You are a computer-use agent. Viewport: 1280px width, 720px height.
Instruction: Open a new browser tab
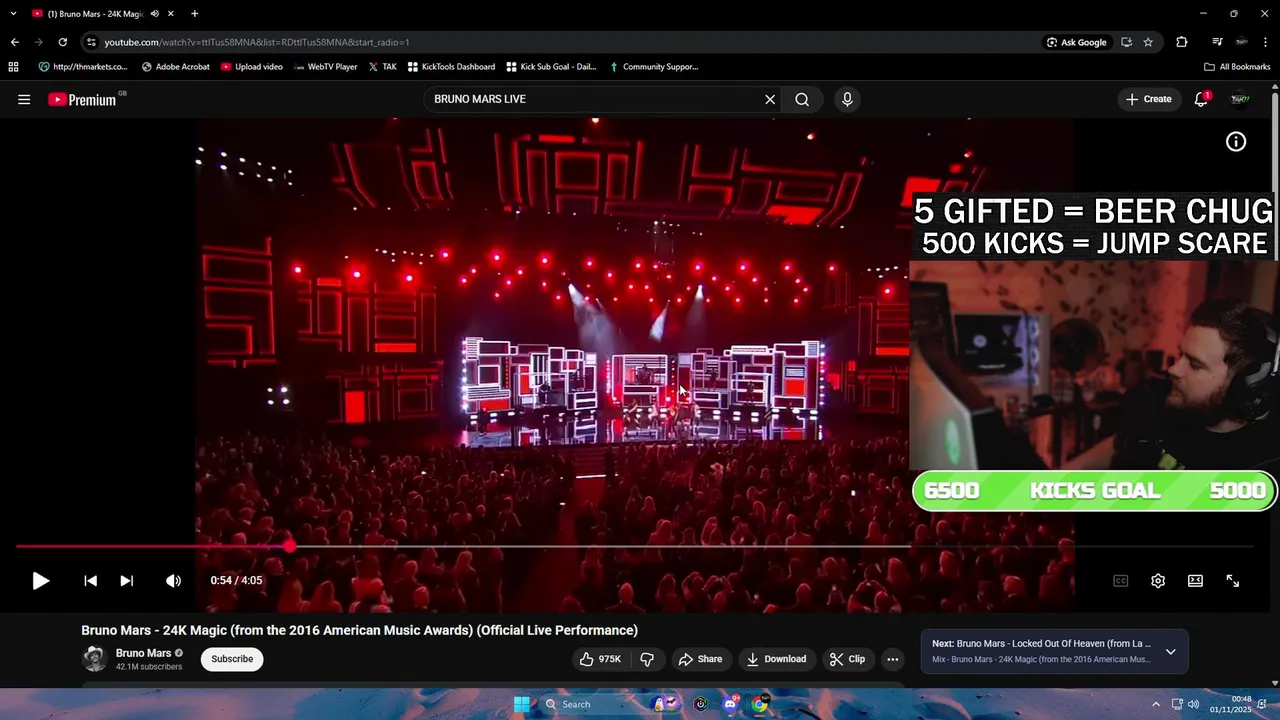194,14
